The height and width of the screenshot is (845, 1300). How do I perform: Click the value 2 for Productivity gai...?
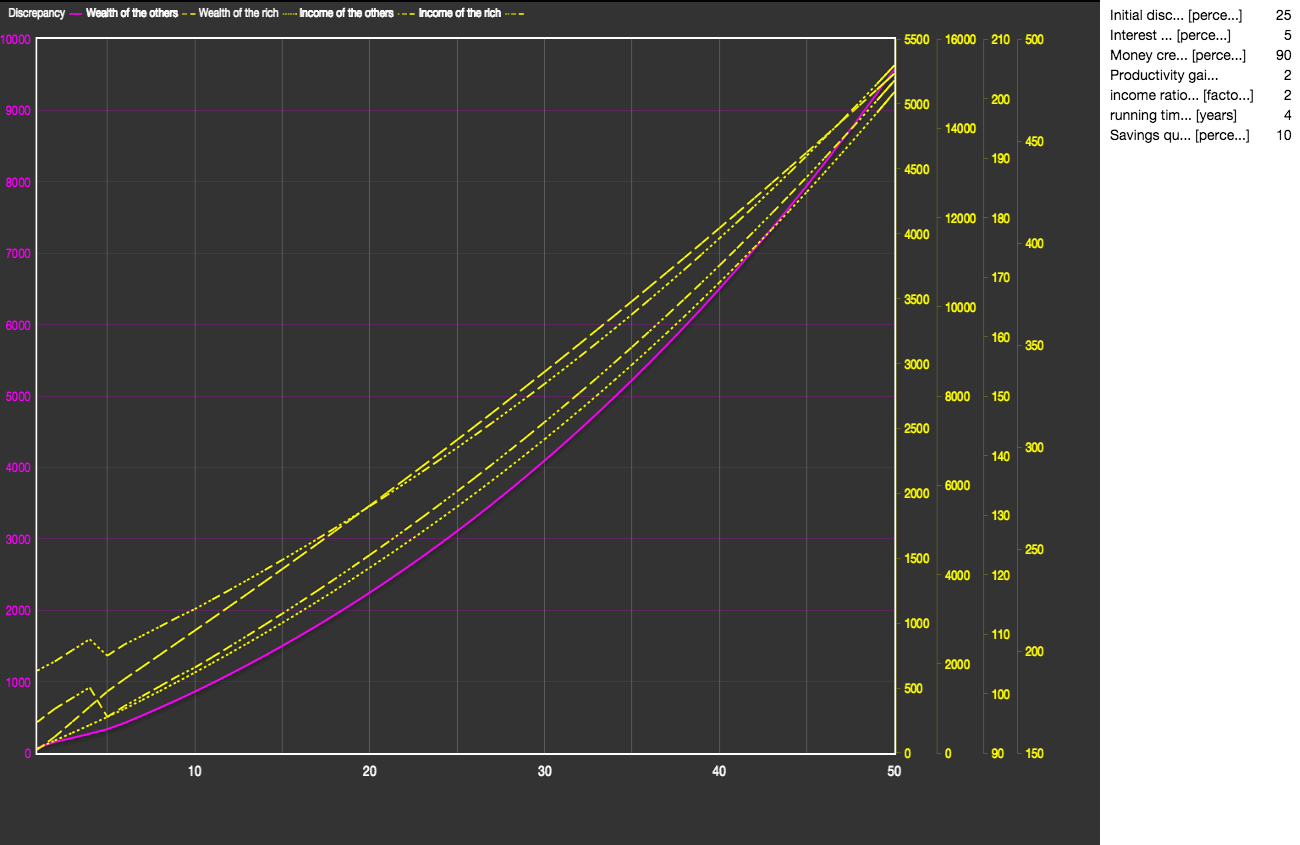tap(1287, 76)
